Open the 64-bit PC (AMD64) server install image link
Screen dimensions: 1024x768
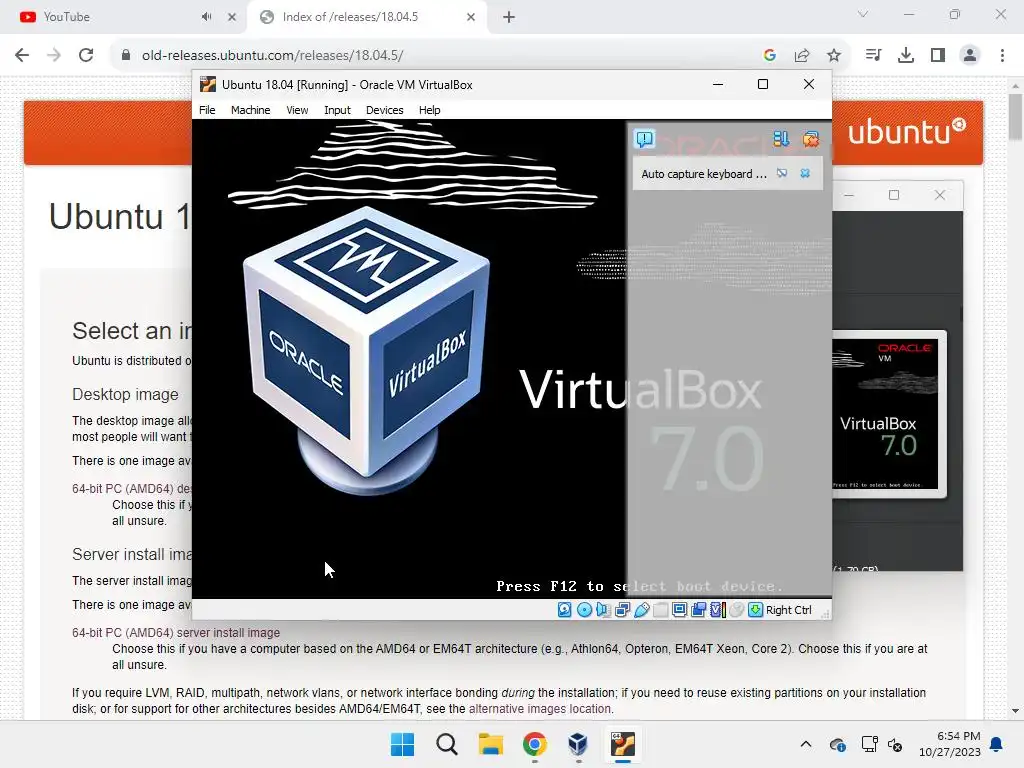pos(176,632)
